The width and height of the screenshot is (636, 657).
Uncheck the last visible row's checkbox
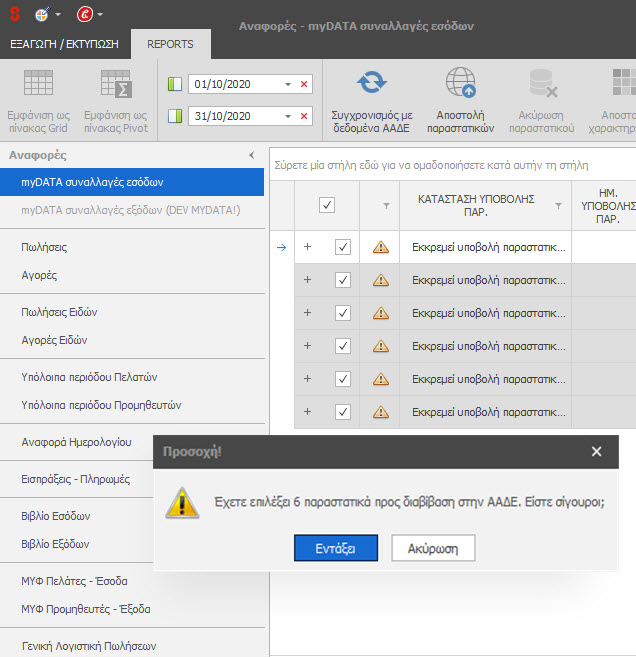point(343,412)
